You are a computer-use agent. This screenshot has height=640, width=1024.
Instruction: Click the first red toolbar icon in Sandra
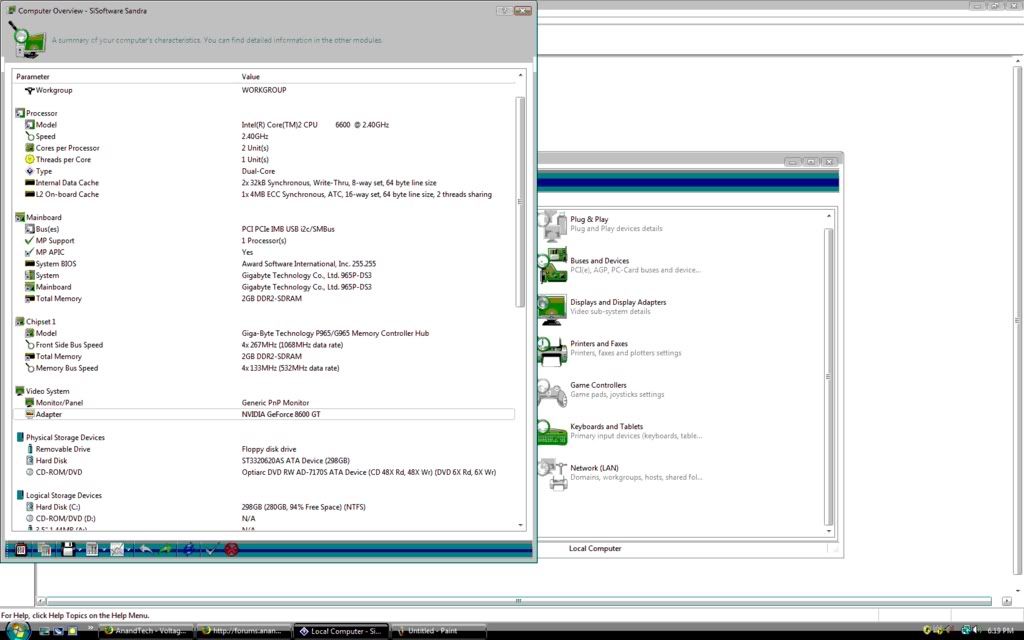tap(21, 550)
